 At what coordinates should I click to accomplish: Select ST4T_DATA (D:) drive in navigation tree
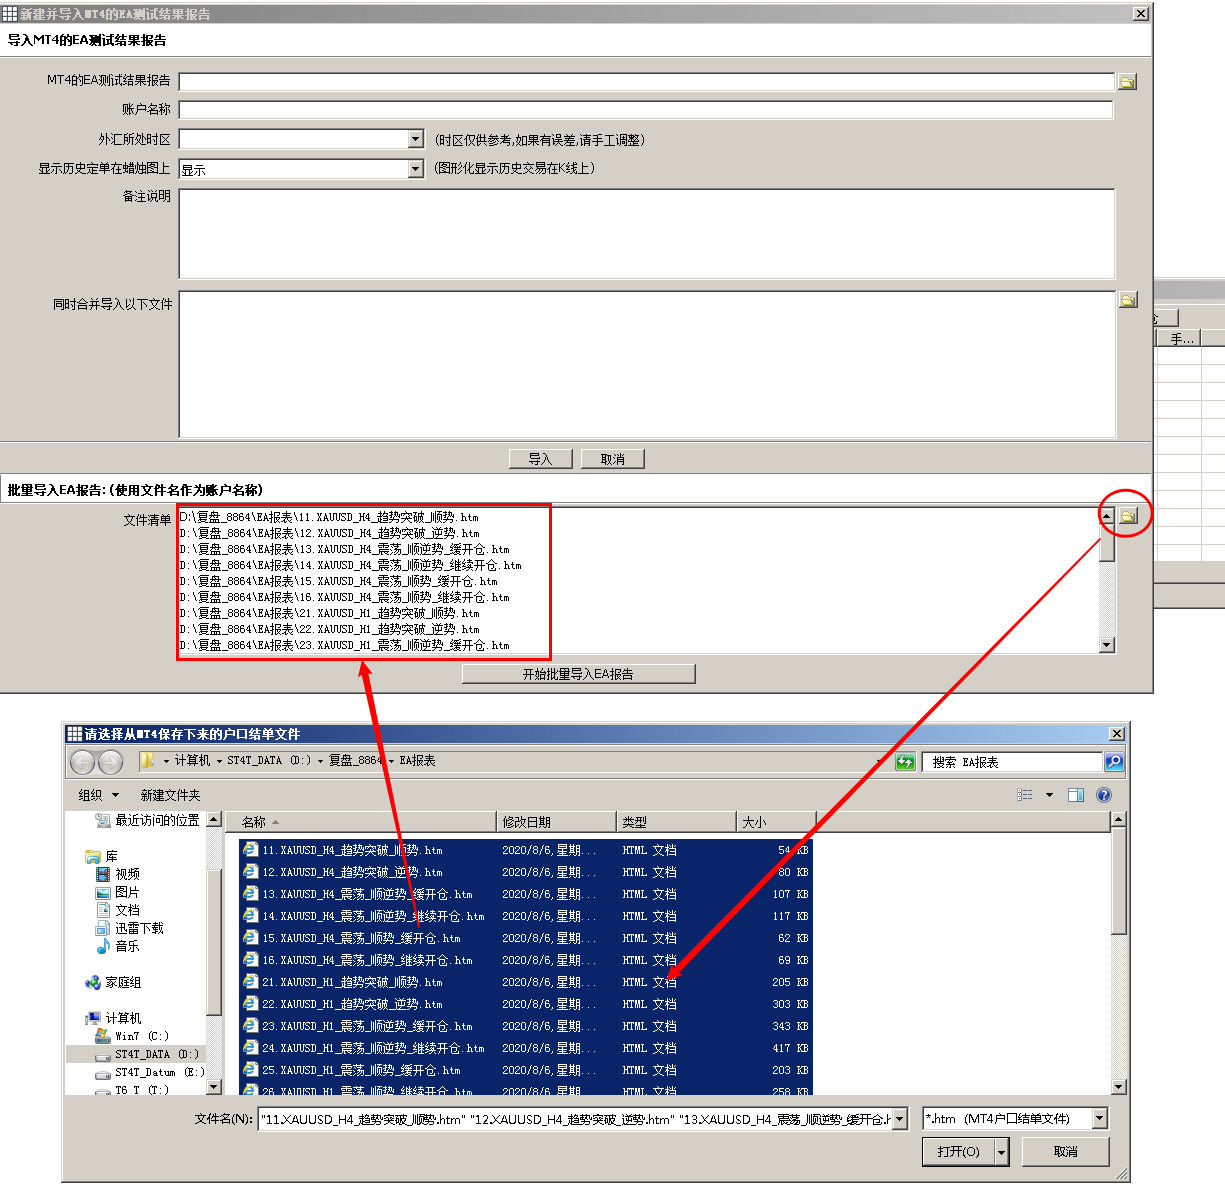156,1054
